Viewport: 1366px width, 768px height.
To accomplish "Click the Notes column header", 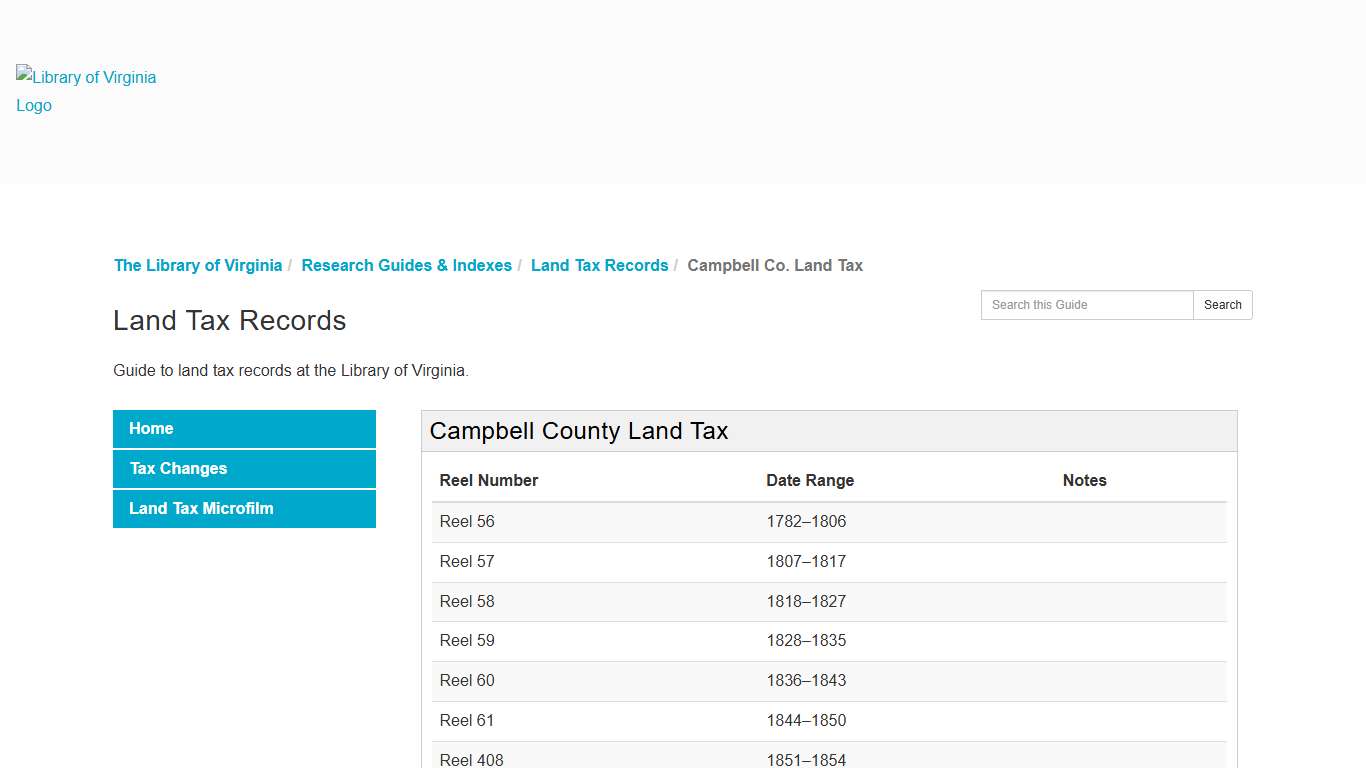I will [x=1084, y=480].
